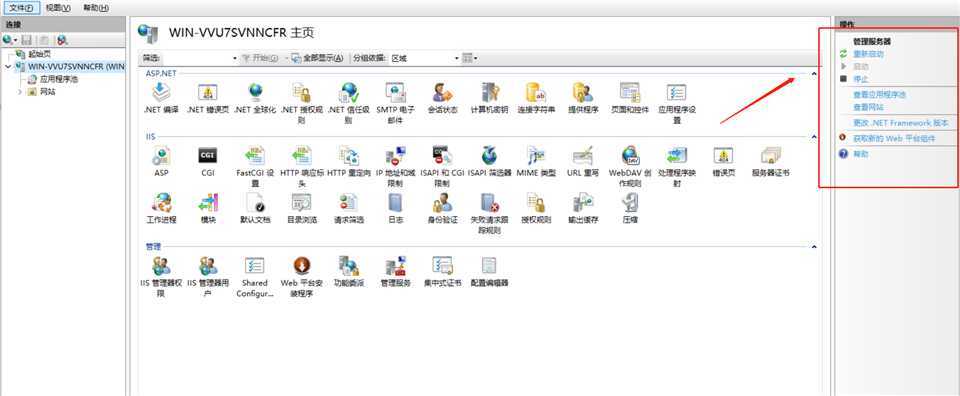Open HTTP 重定向 feature
960x396 pixels.
point(349,162)
